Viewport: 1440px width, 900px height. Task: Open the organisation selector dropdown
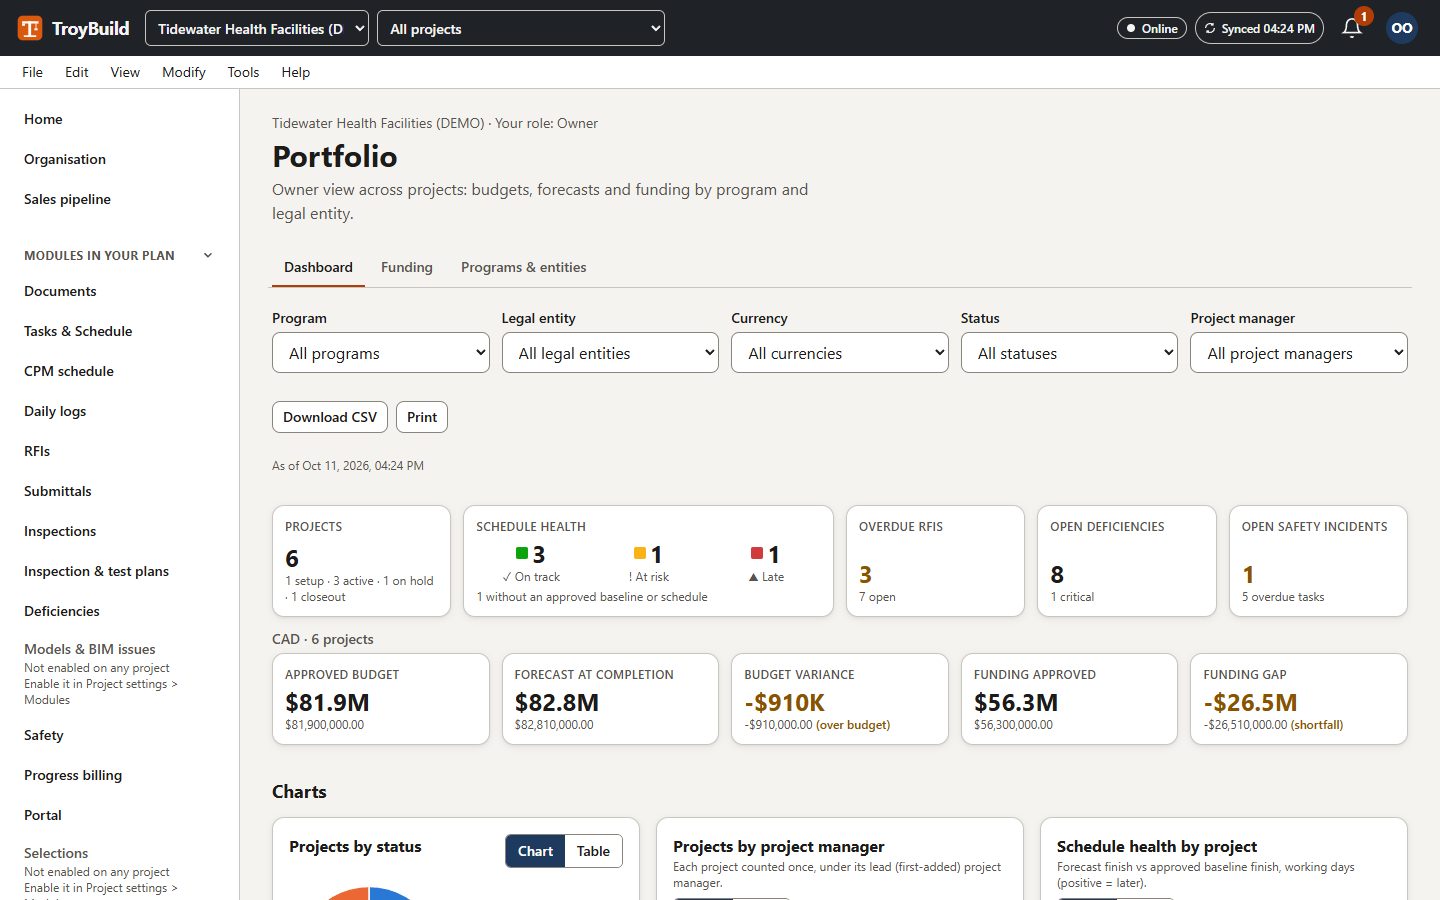pos(257,28)
